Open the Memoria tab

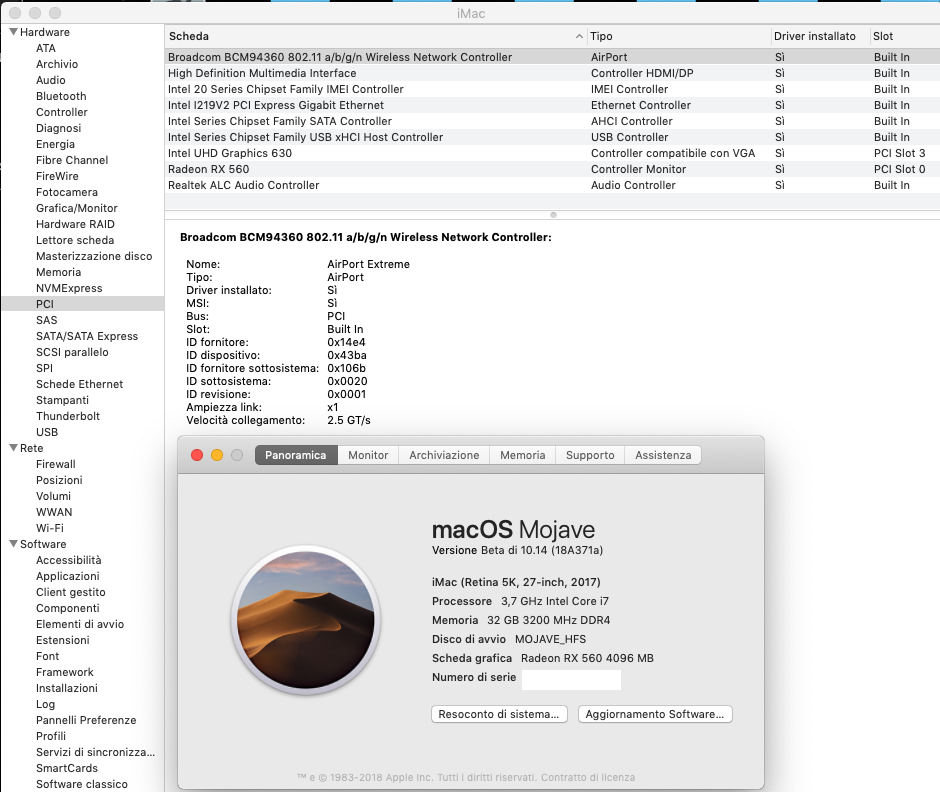(x=523, y=455)
